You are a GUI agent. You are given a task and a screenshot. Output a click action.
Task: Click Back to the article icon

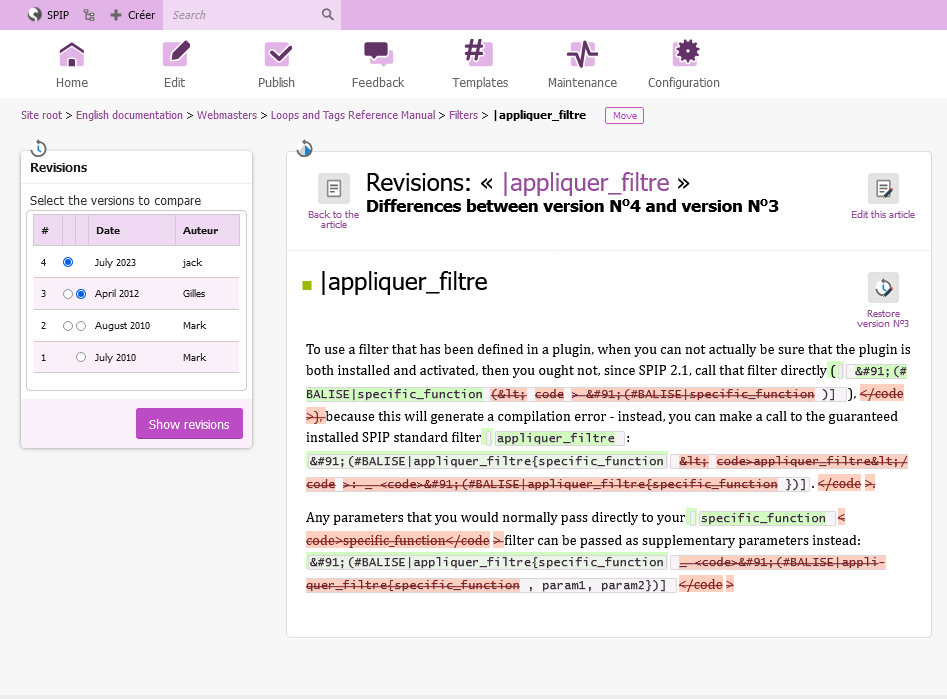tap(333, 189)
